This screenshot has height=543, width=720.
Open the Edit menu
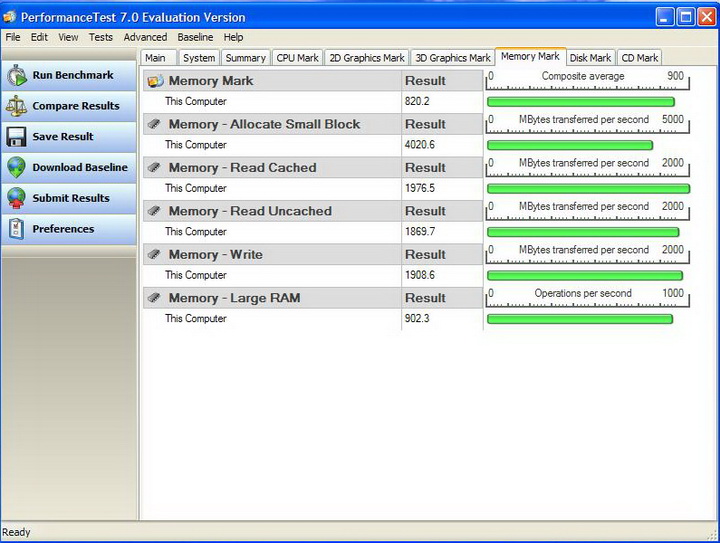point(39,37)
